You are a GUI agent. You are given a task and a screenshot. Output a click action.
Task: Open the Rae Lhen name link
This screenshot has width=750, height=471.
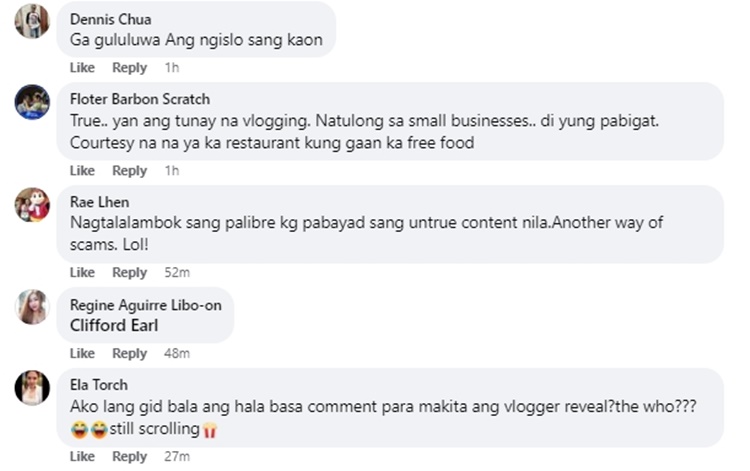point(99,202)
